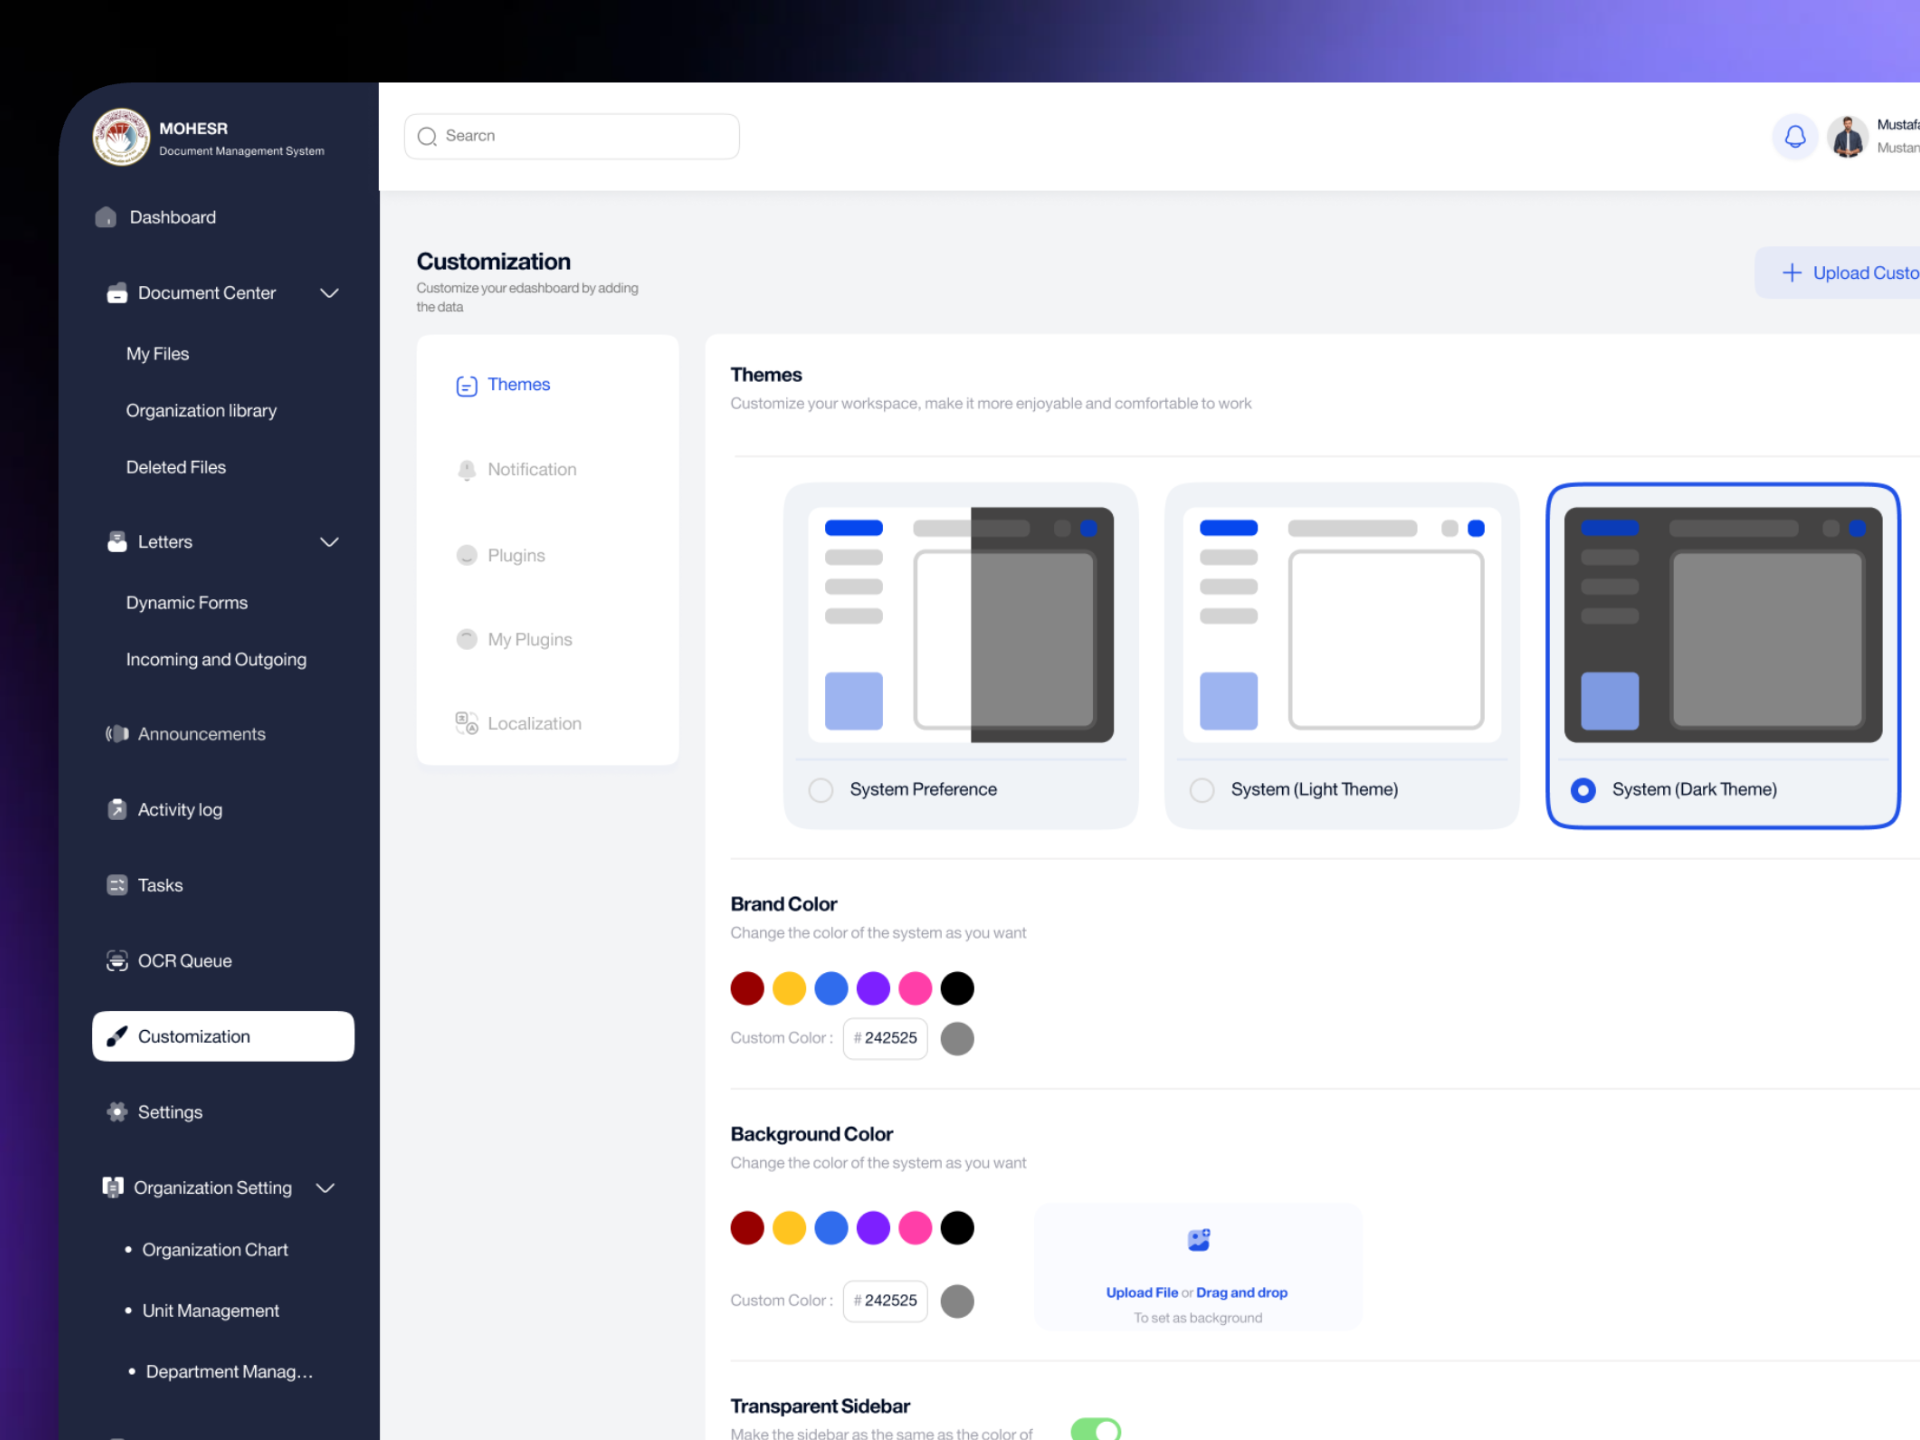Click the Localization translate icon
Screen dimensions: 1920x1440
click(x=466, y=723)
